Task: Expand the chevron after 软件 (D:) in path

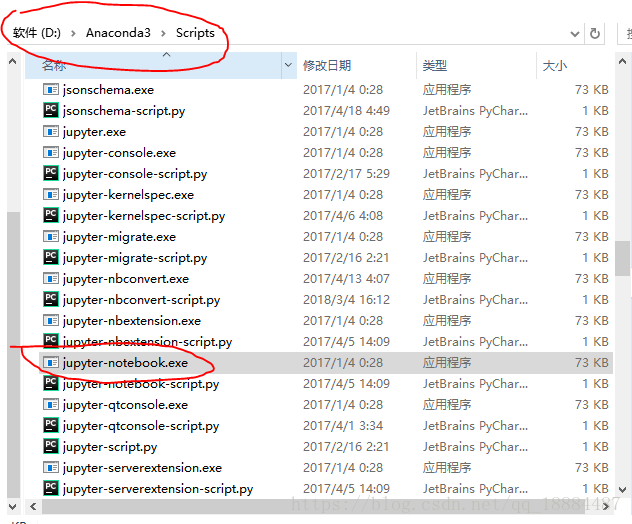Action: 73,33
